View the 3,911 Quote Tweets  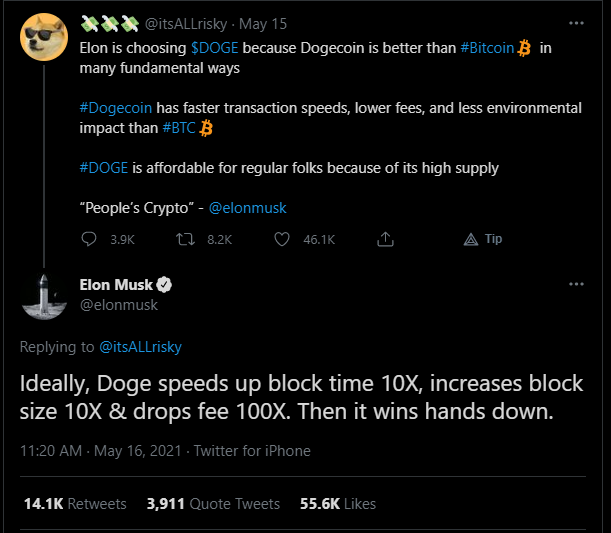[x=213, y=504]
